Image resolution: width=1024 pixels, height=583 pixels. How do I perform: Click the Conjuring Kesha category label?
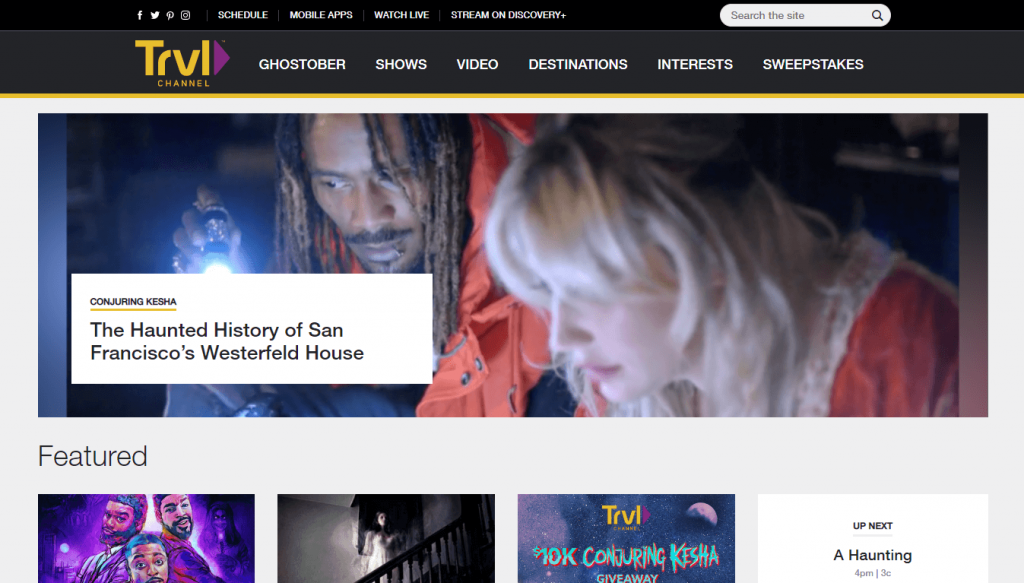point(133,302)
